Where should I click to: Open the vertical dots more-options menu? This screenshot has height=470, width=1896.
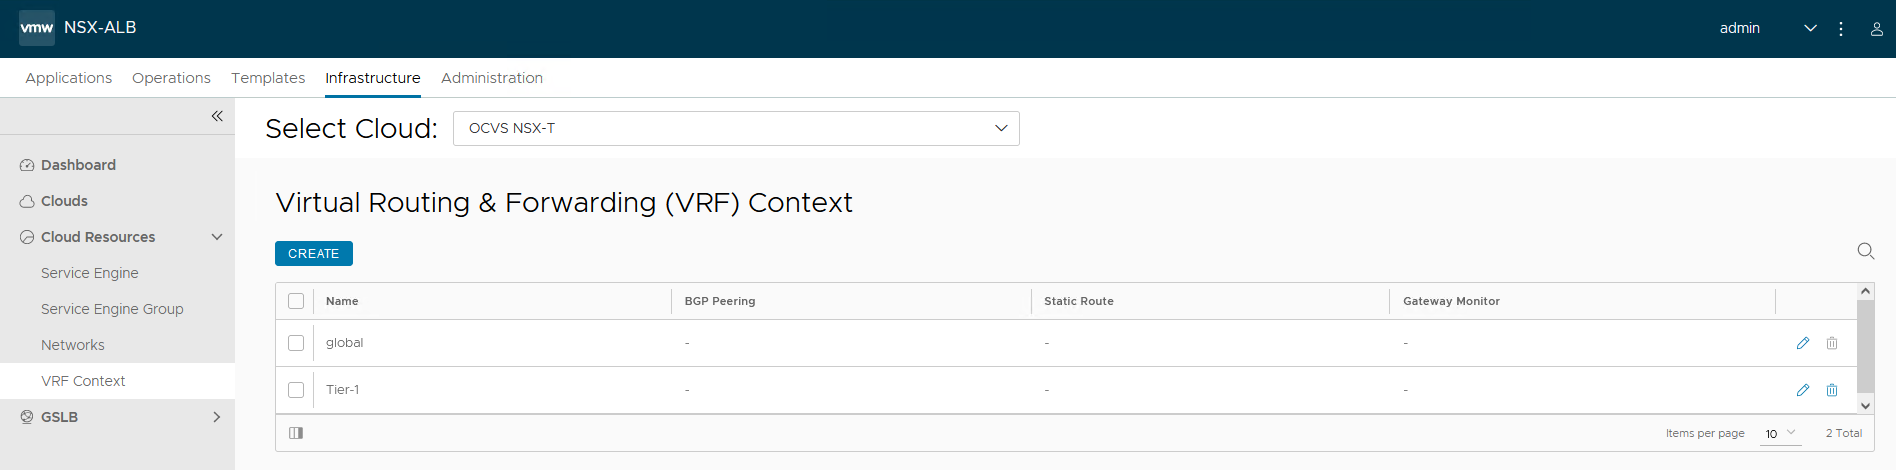pos(1841,29)
